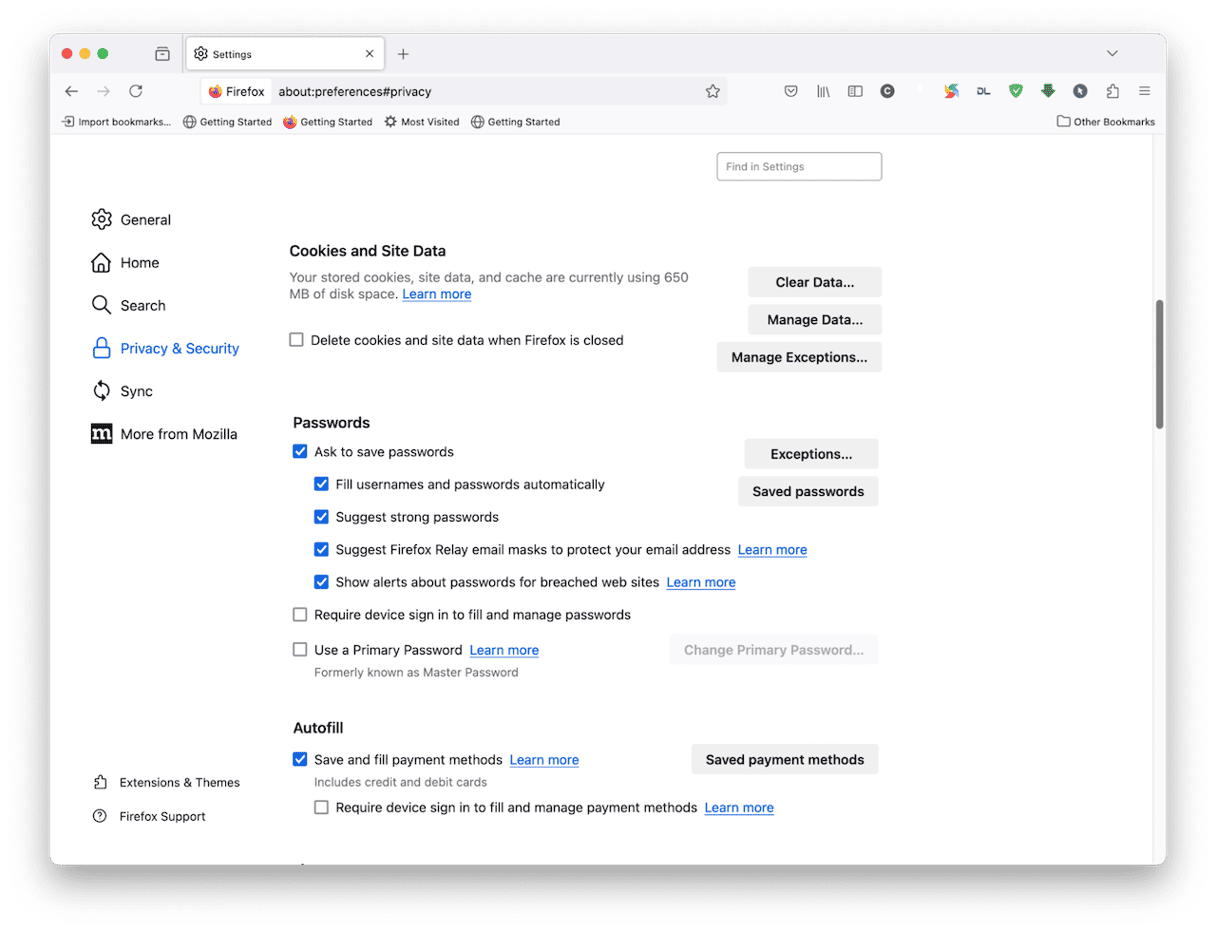This screenshot has height=931, width=1216.
Task: Click the dark circular C extension icon
Action: pos(887,91)
